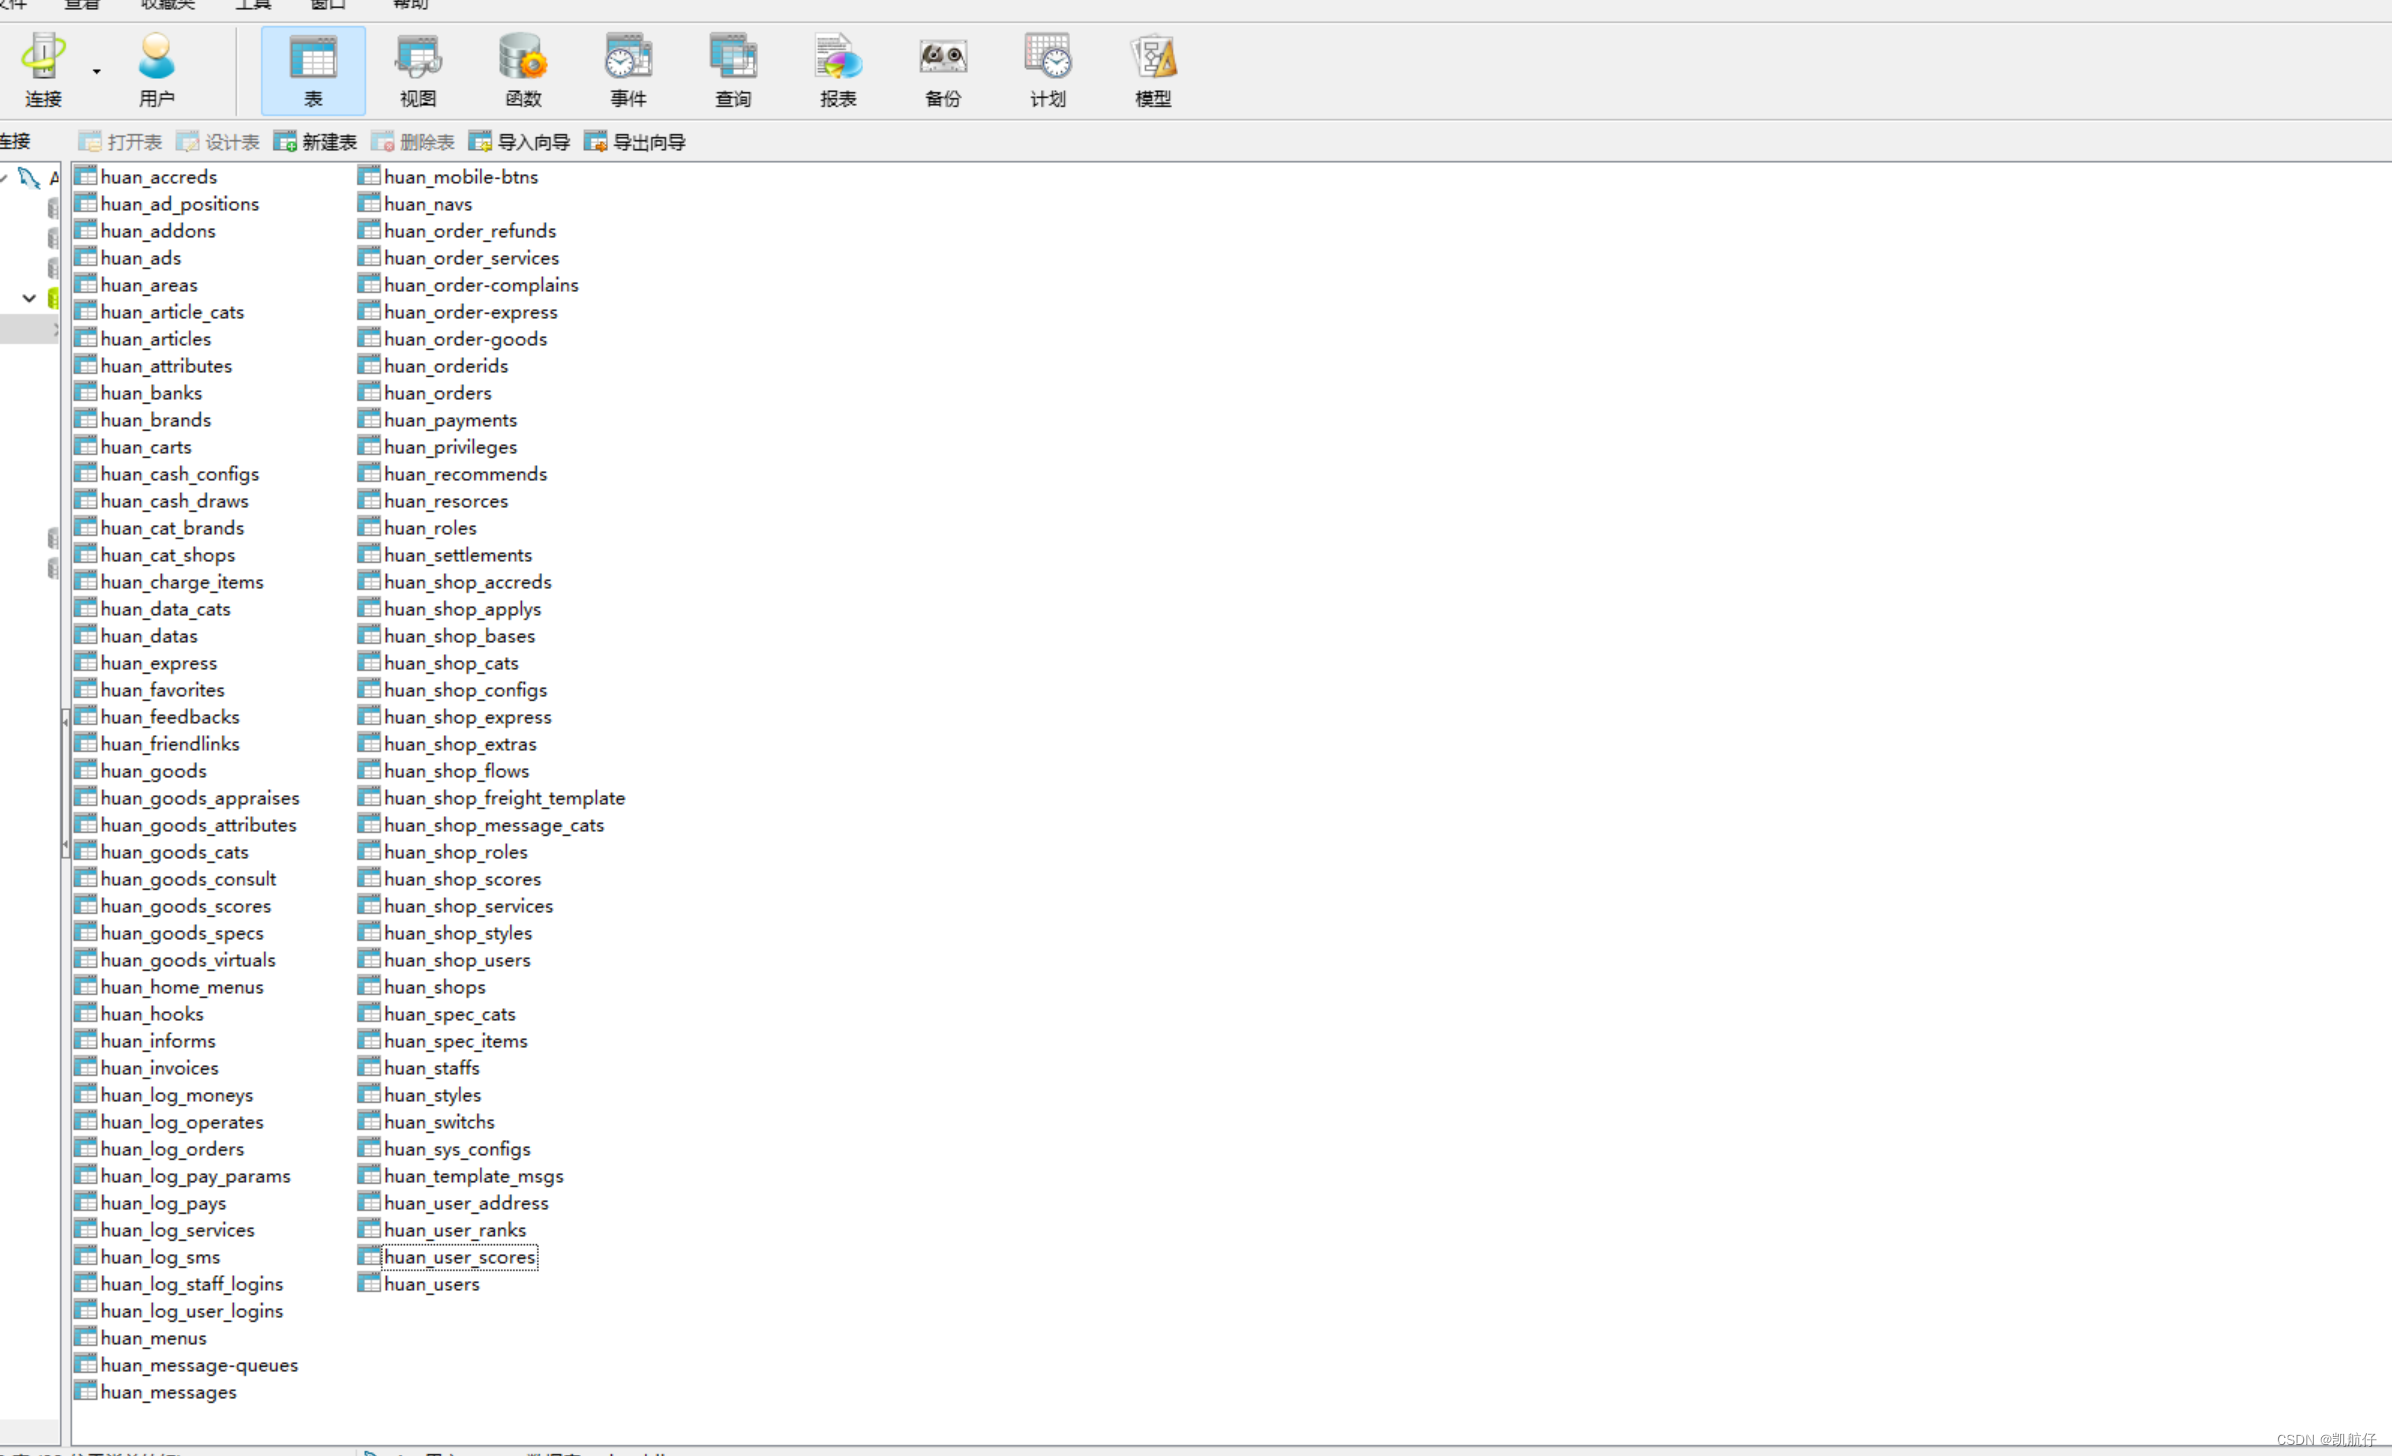Click 导入向导 (Import Wizard) button
This screenshot has width=2392, height=1456.
[x=520, y=142]
